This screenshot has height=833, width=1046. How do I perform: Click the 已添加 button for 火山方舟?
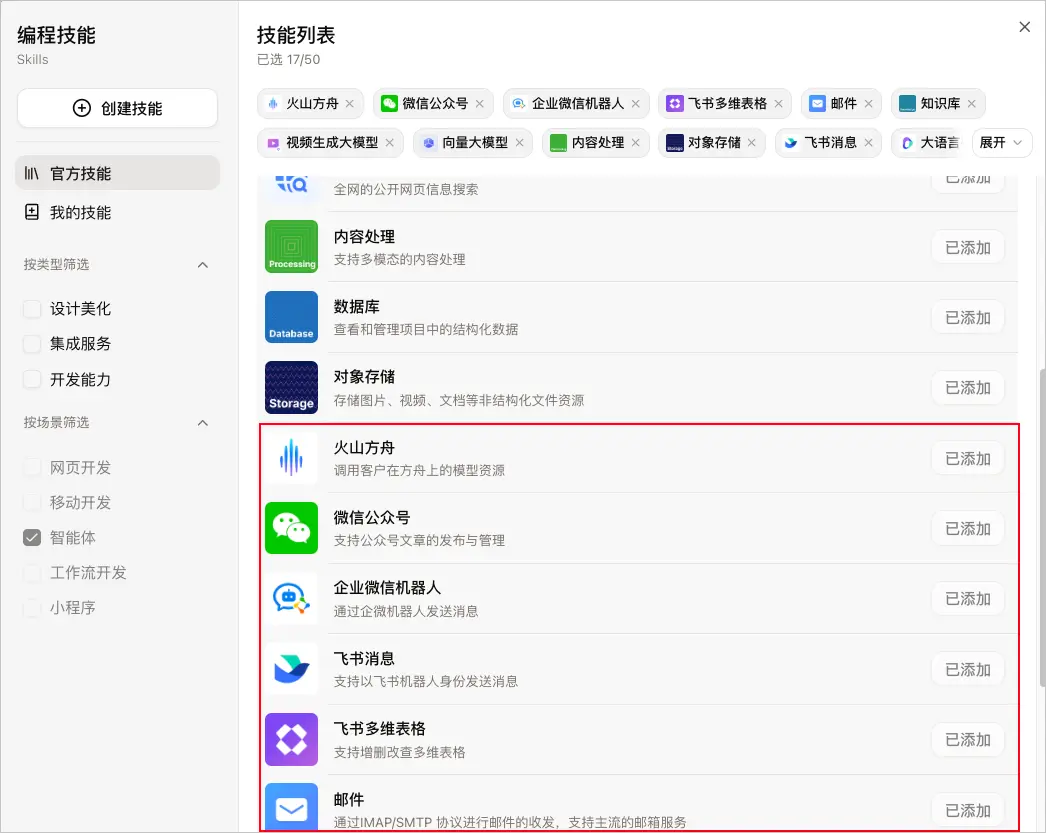[x=968, y=459]
